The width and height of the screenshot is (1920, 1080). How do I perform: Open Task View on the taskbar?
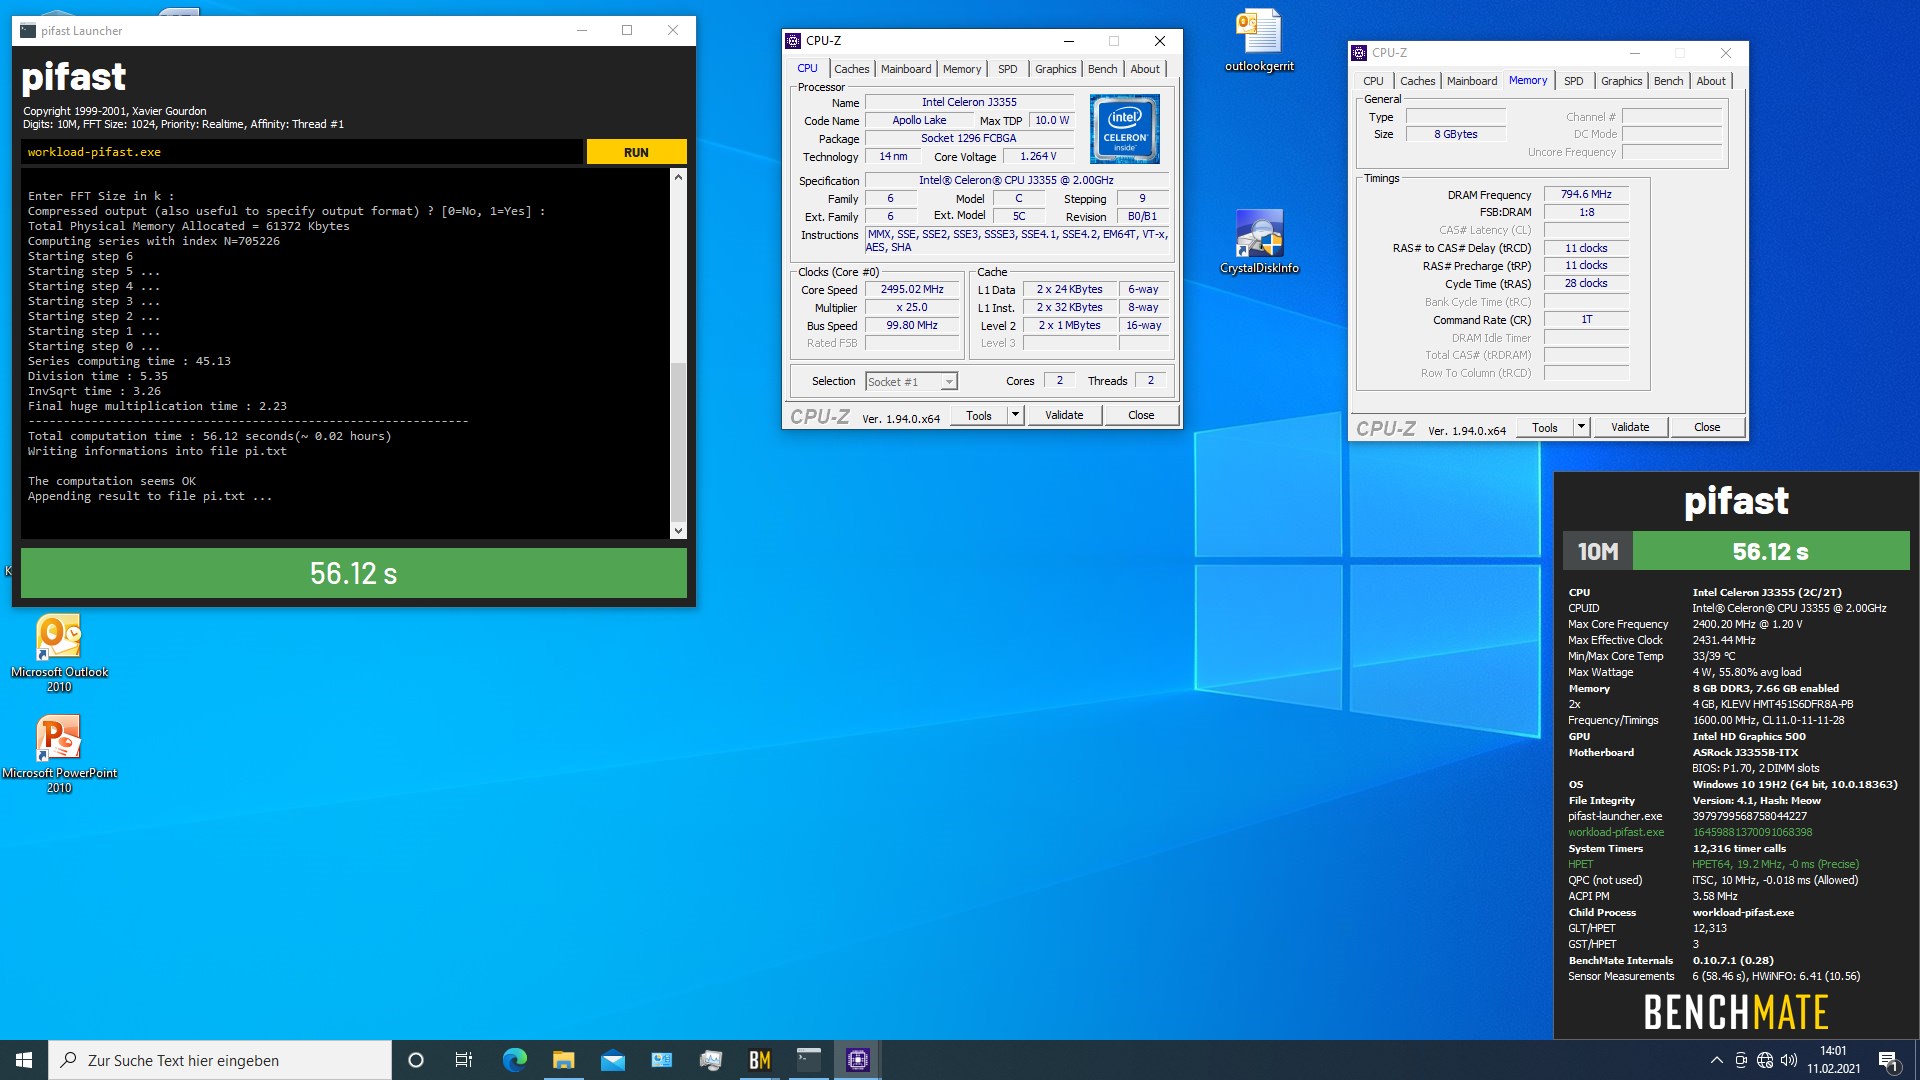click(x=464, y=1060)
